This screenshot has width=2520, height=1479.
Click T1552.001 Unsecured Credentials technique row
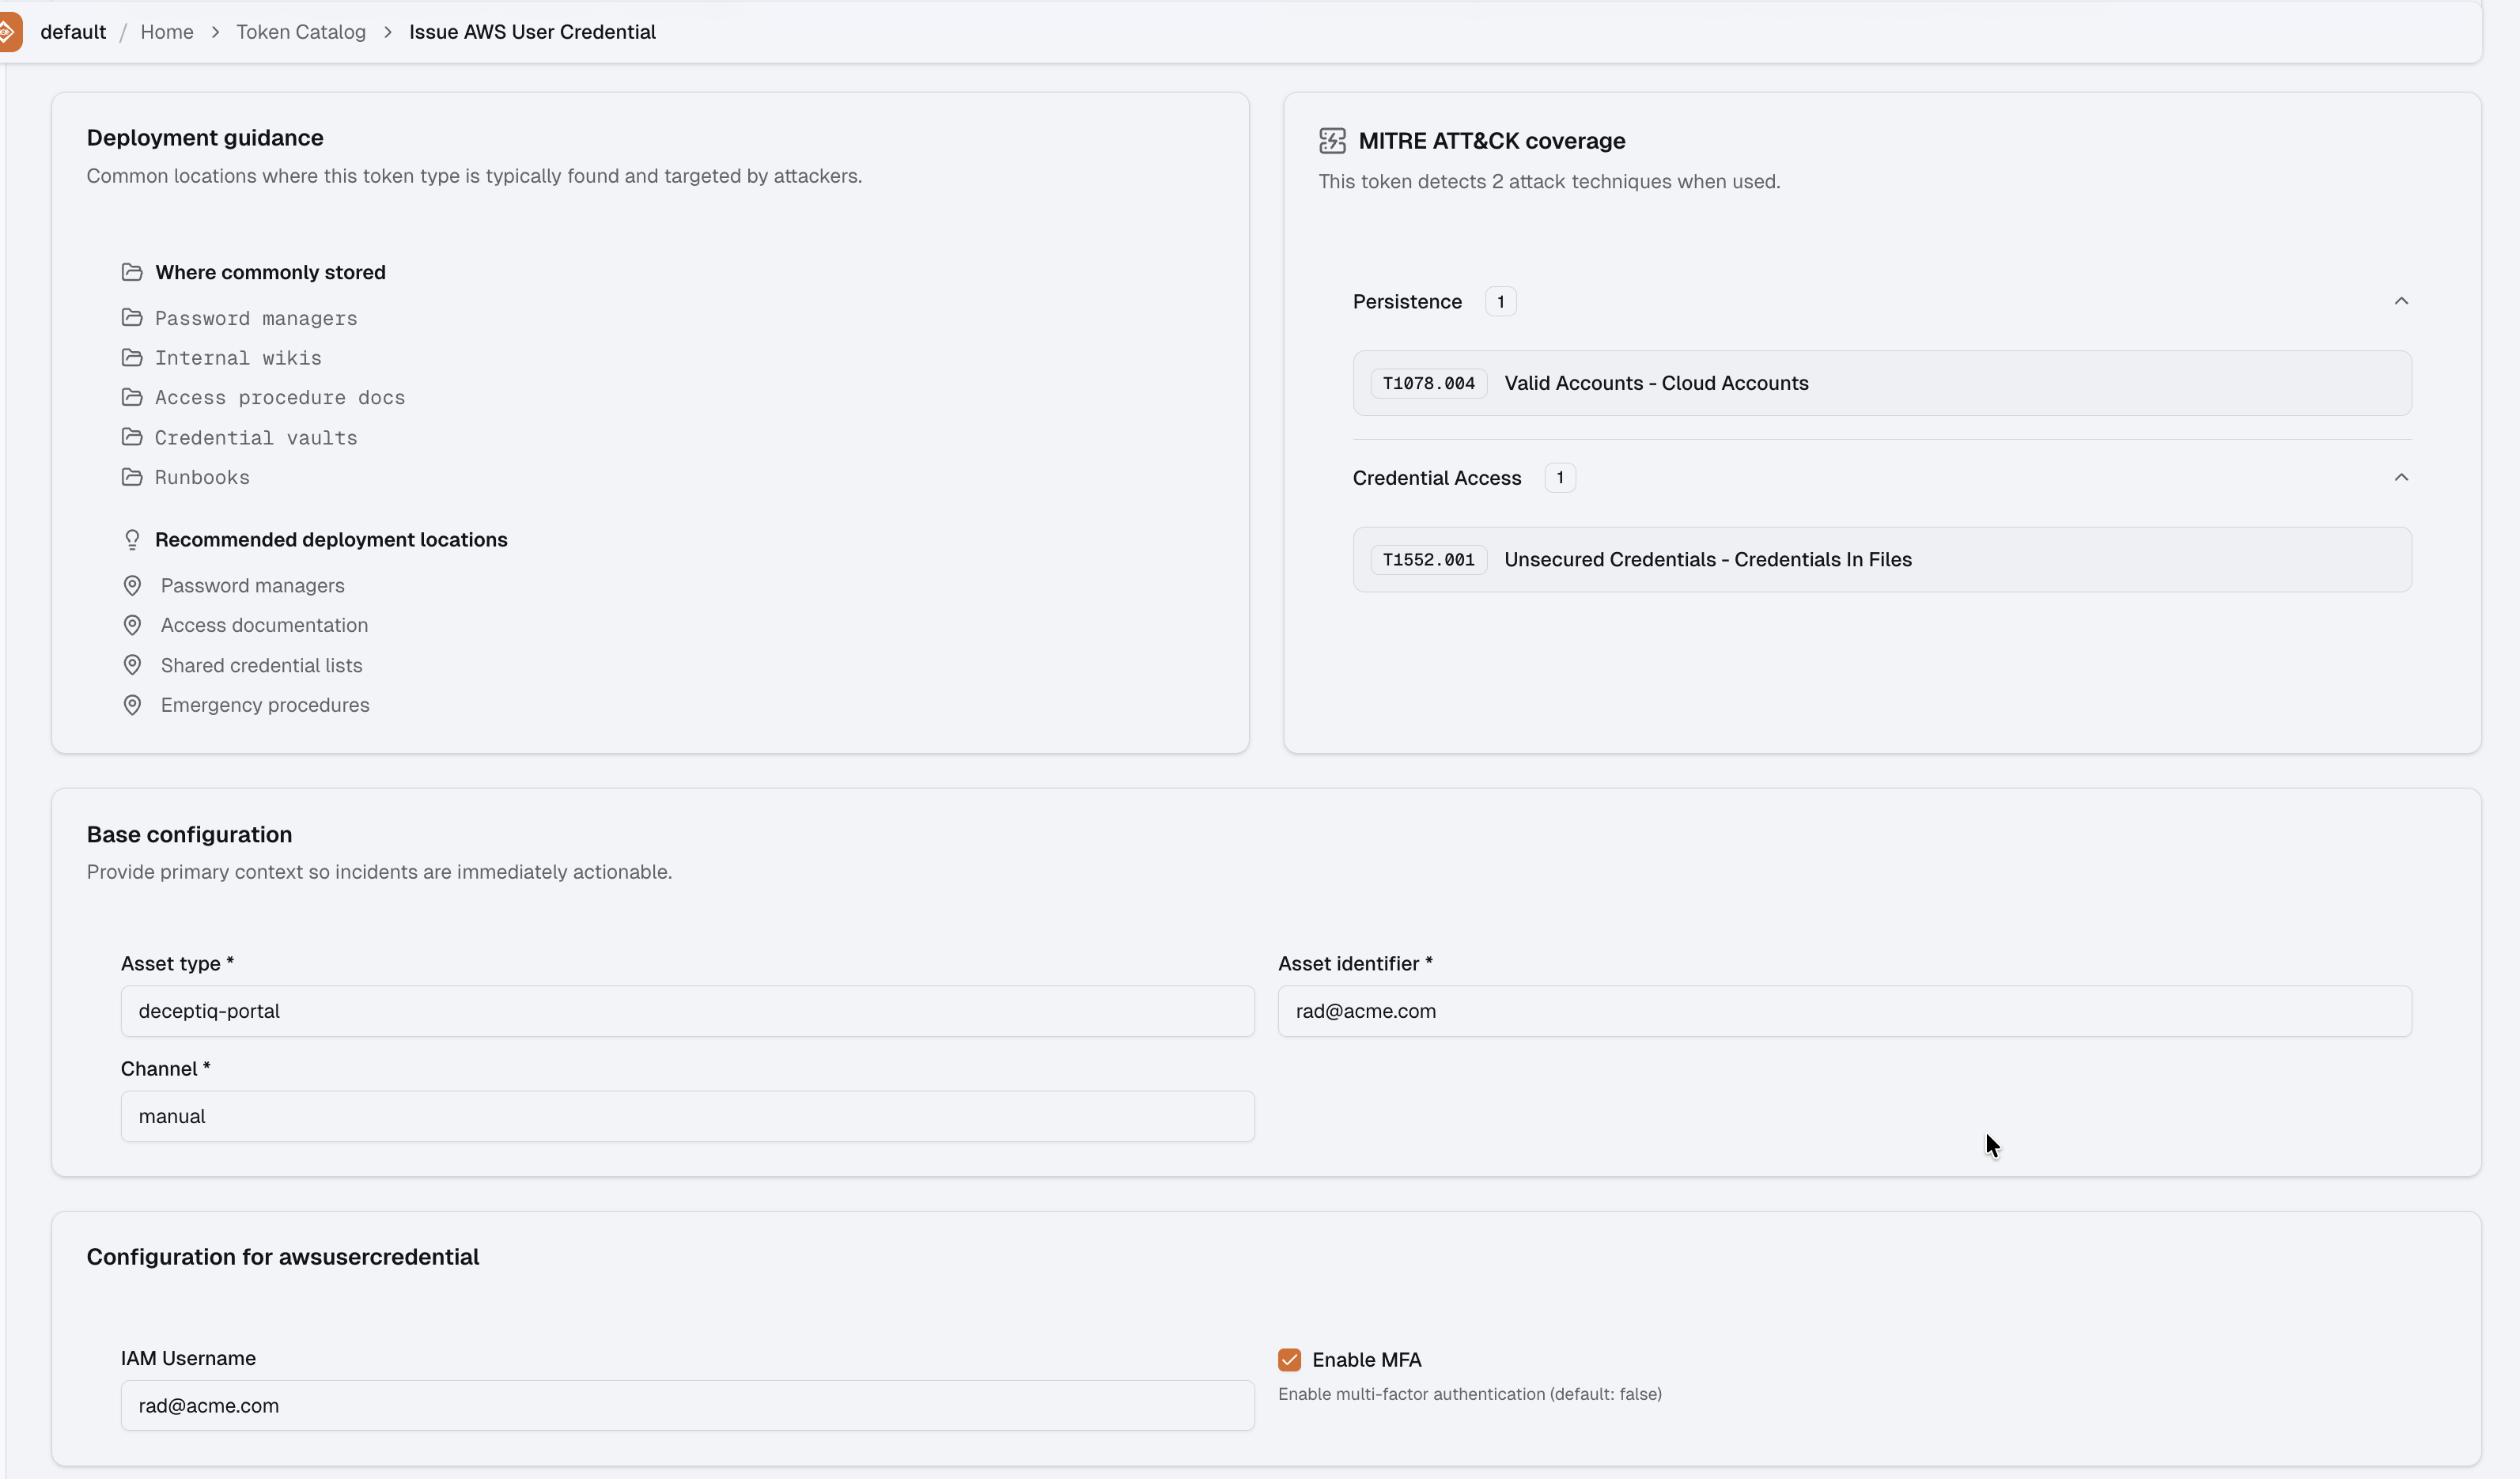1881,560
